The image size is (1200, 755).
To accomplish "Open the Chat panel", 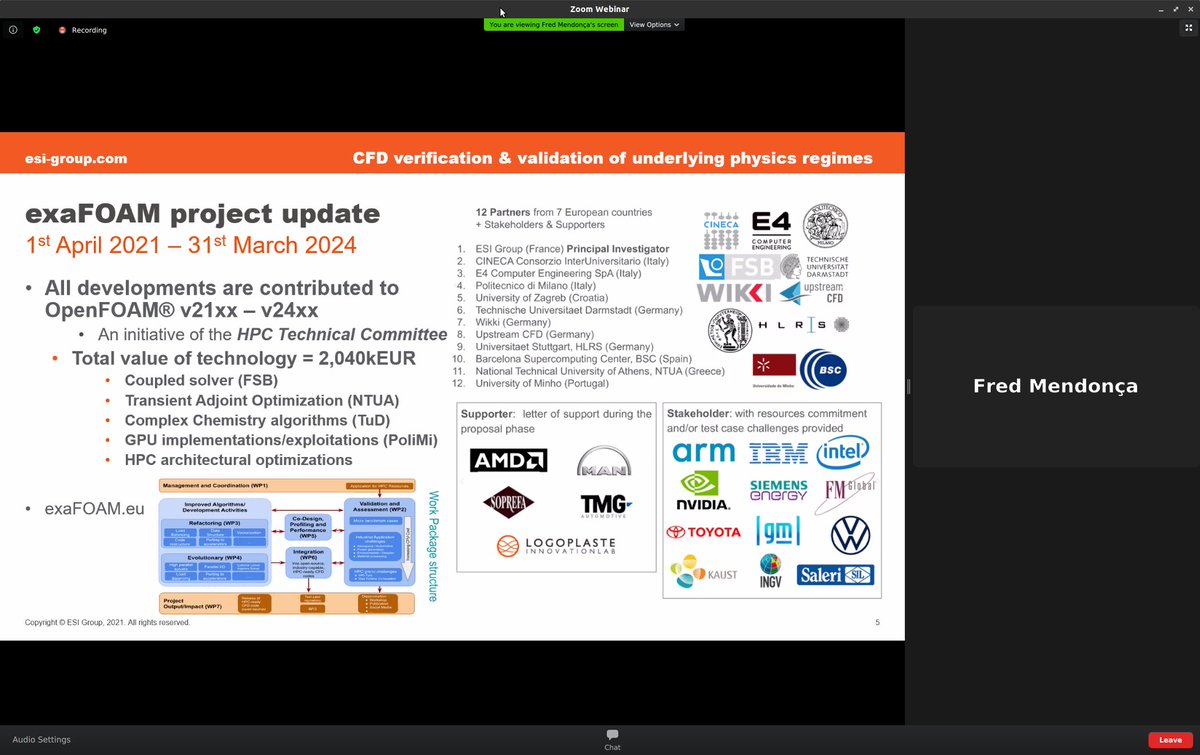I will click(612, 739).
